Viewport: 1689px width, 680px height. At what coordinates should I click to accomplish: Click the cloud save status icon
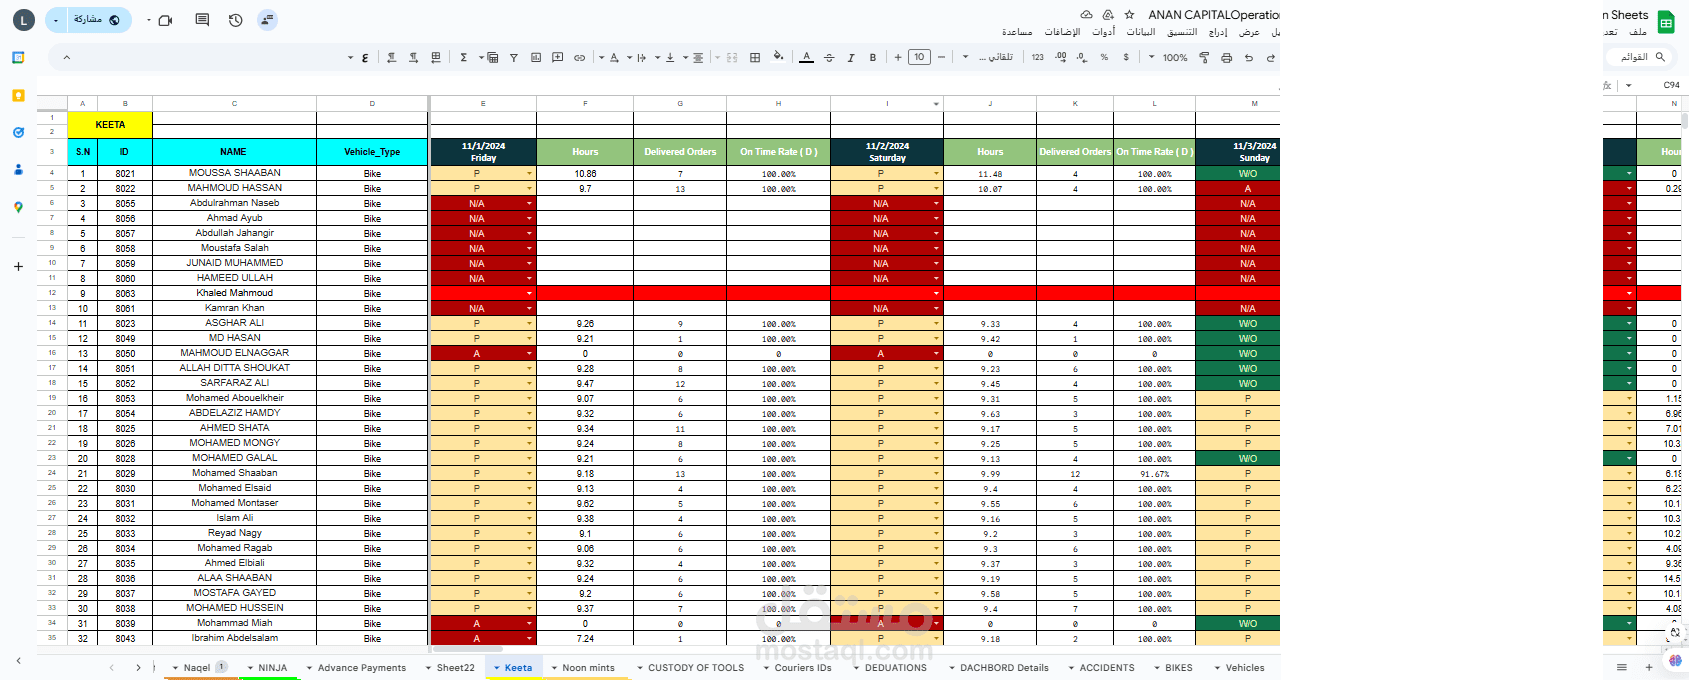(1086, 15)
